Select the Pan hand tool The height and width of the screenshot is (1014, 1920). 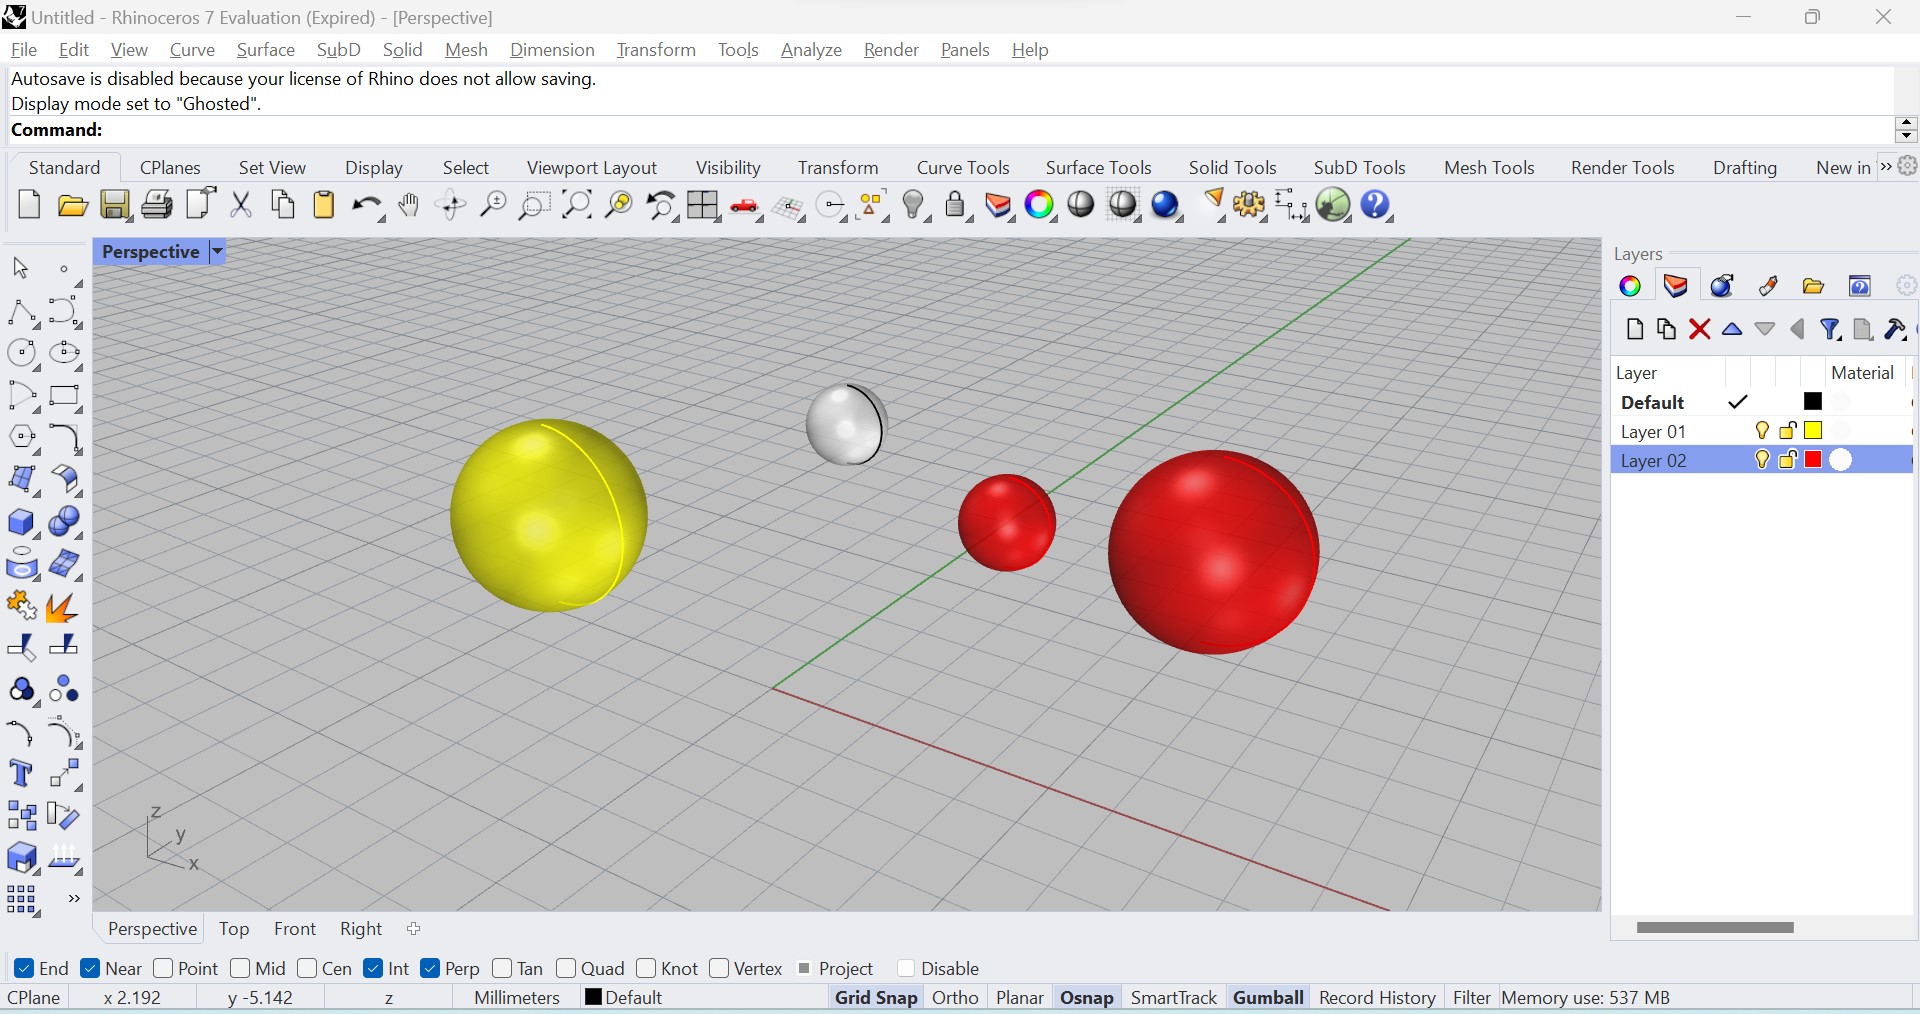409,206
